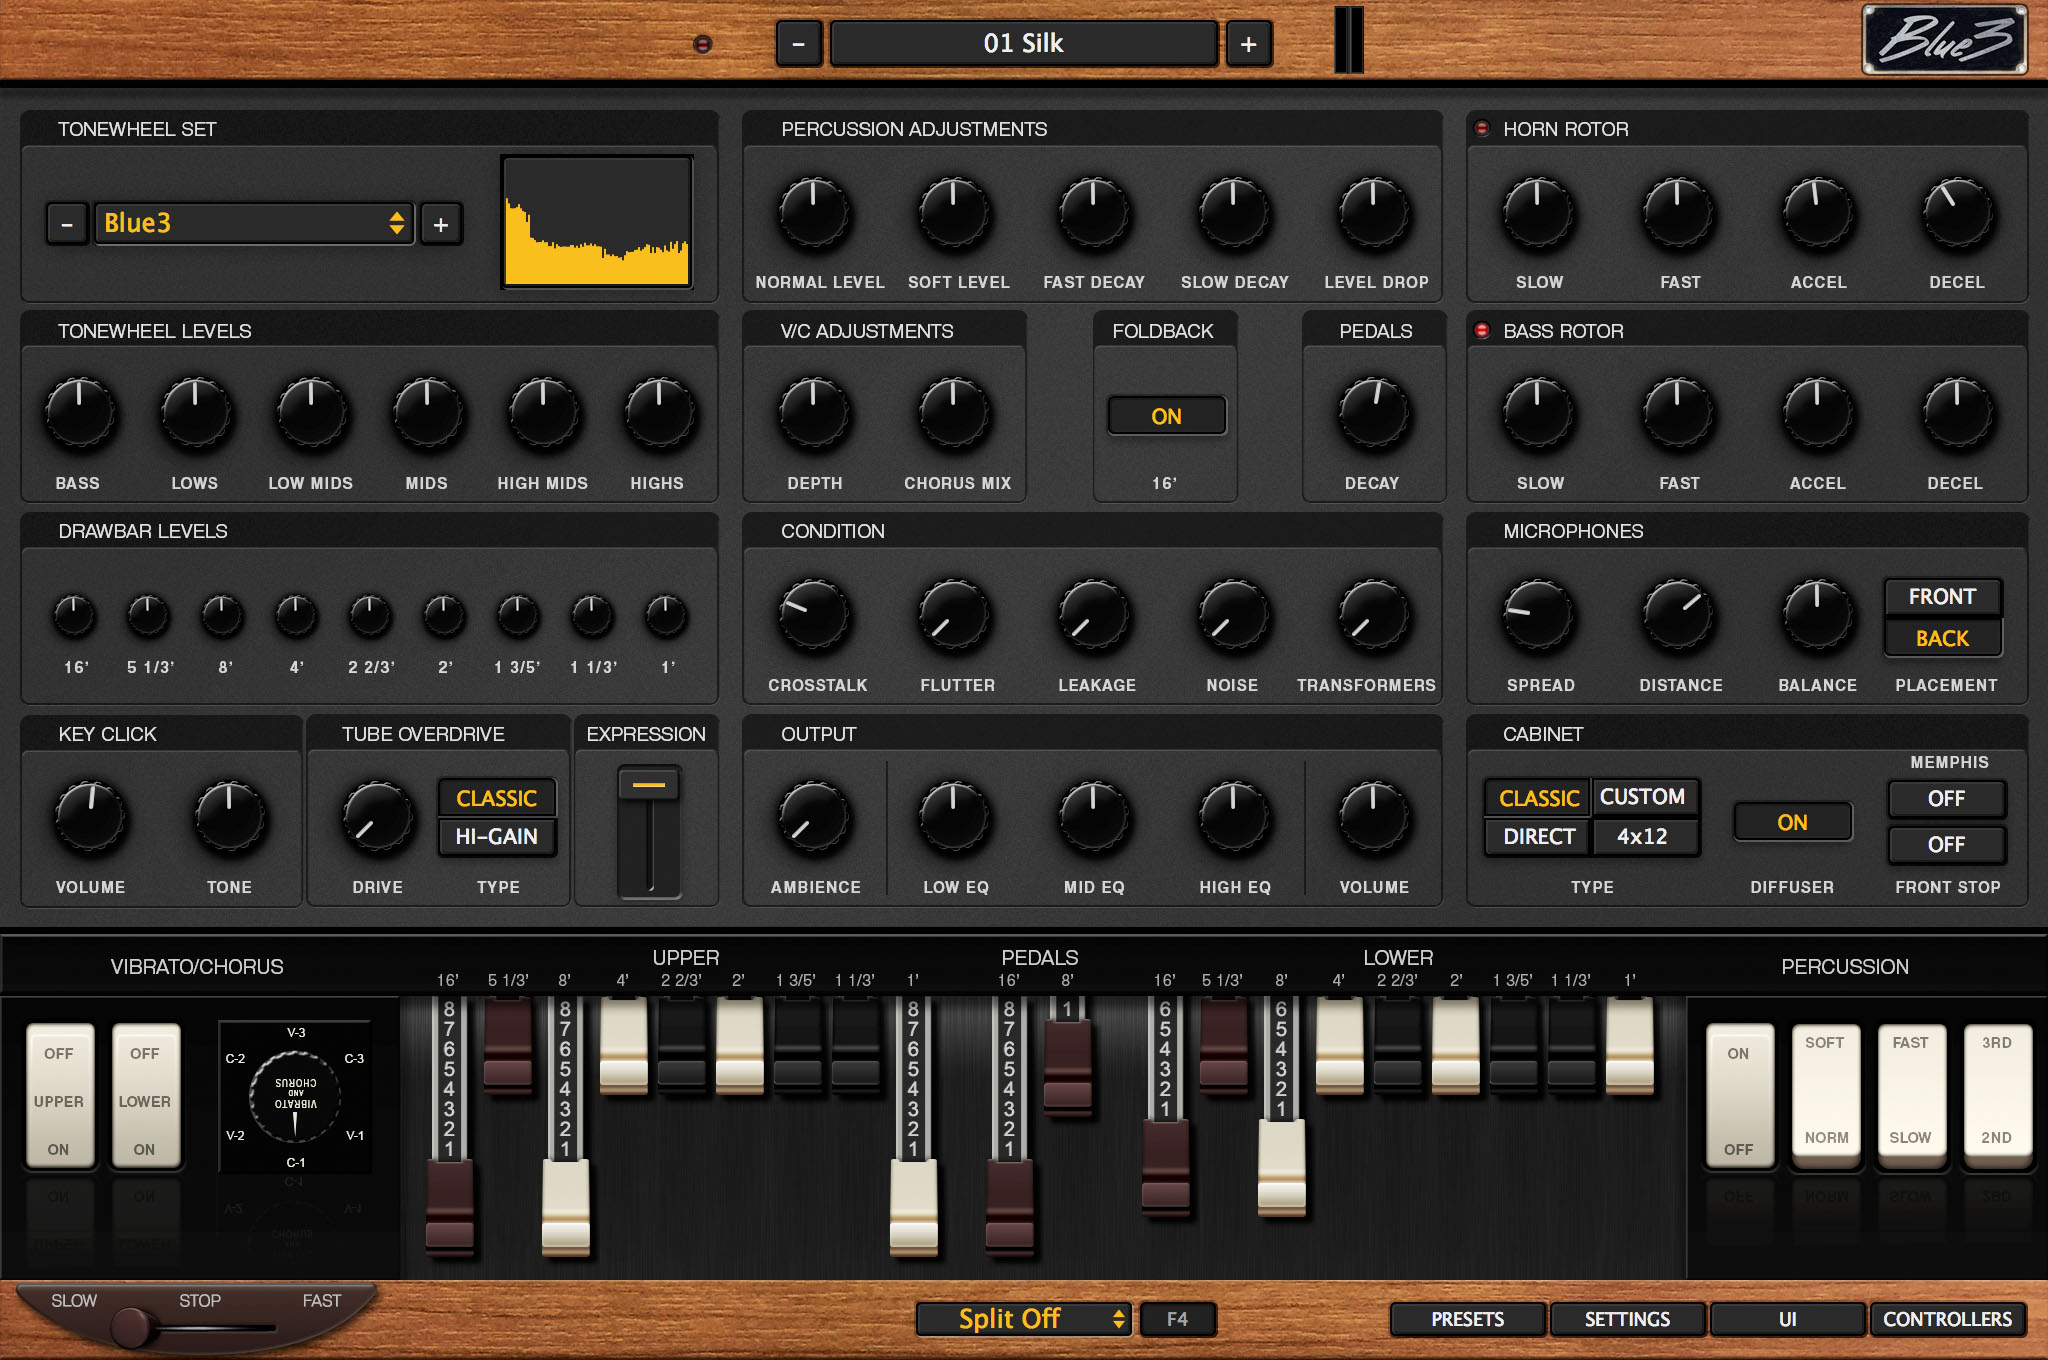Open the Blue3 tonewheel set dropdown
The image size is (2048, 1360).
click(254, 223)
